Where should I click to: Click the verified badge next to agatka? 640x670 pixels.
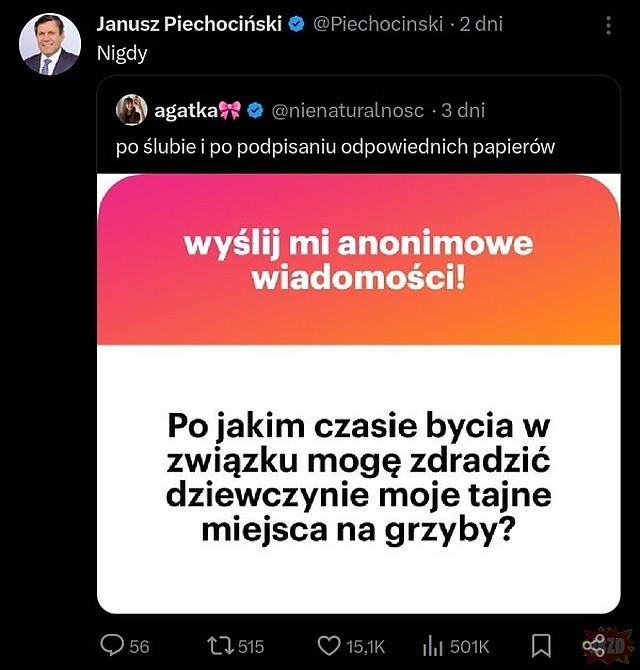(x=256, y=110)
